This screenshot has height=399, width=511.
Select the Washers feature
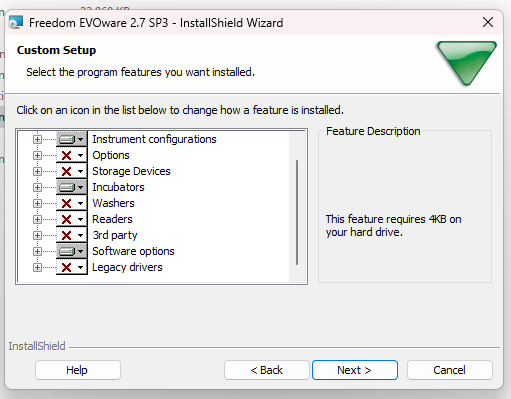click(x=113, y=203)
